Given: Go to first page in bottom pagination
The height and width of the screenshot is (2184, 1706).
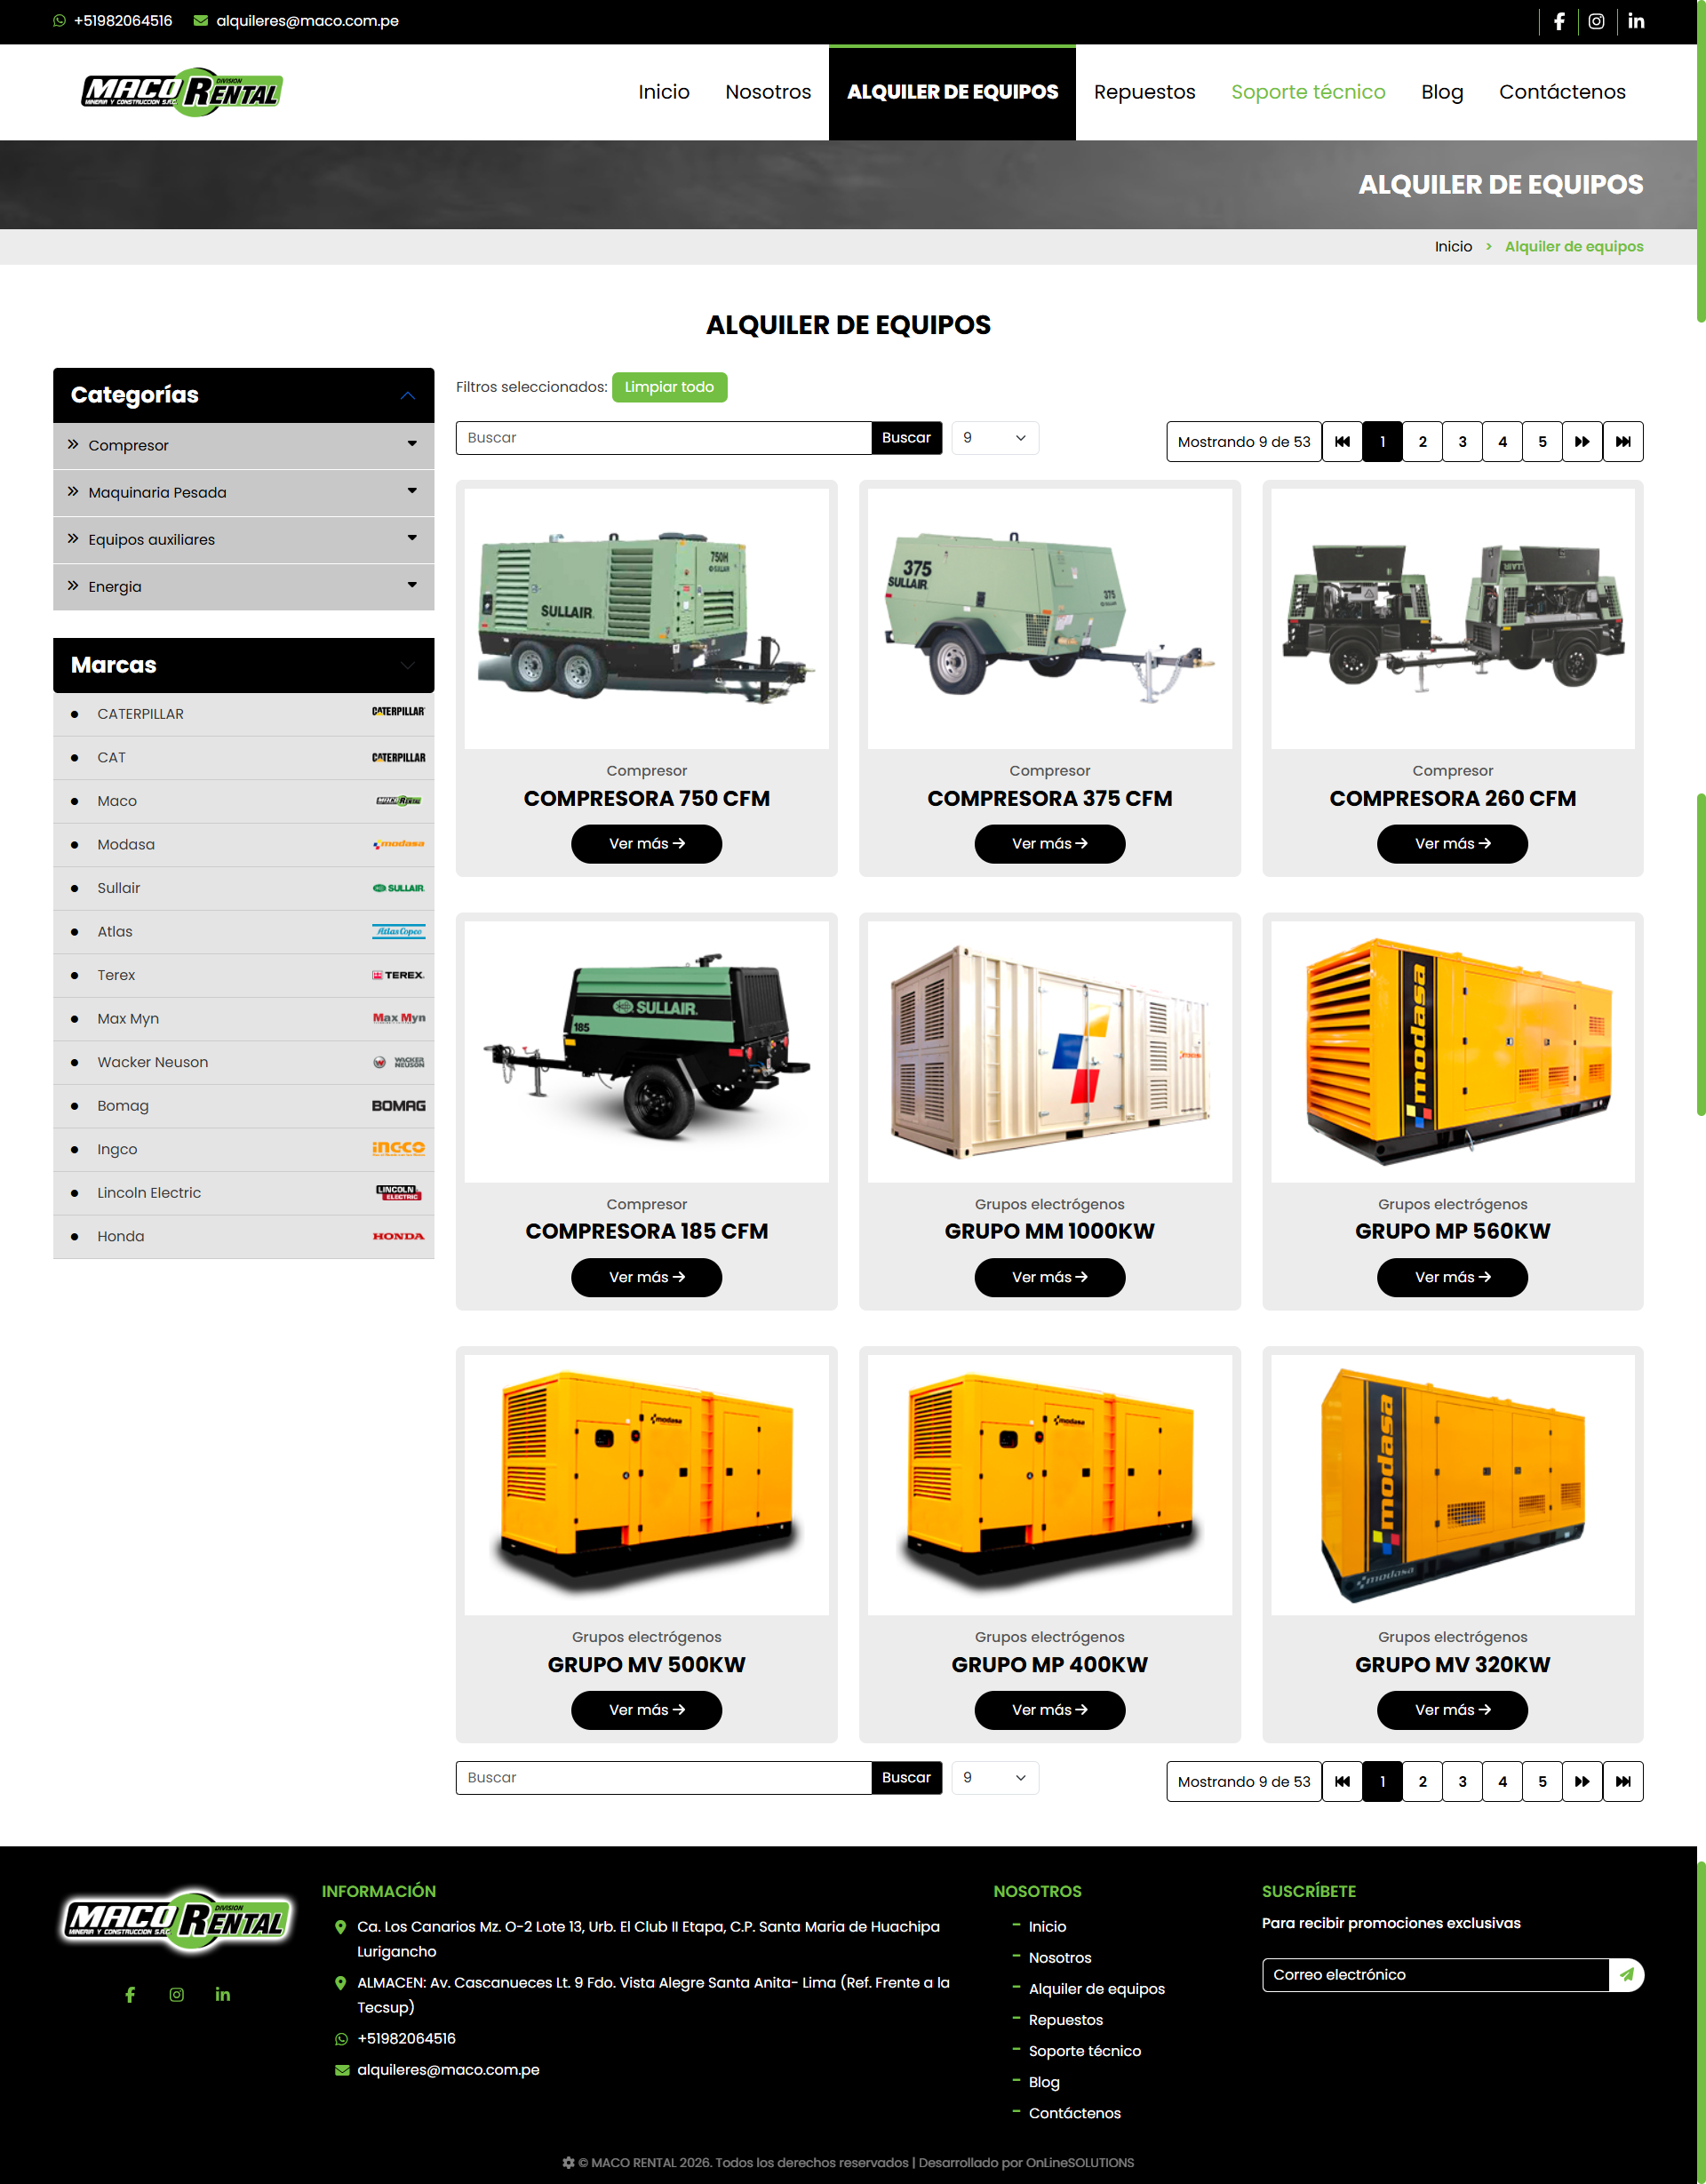Looking at the screenshot, I should point(1342,1781).
